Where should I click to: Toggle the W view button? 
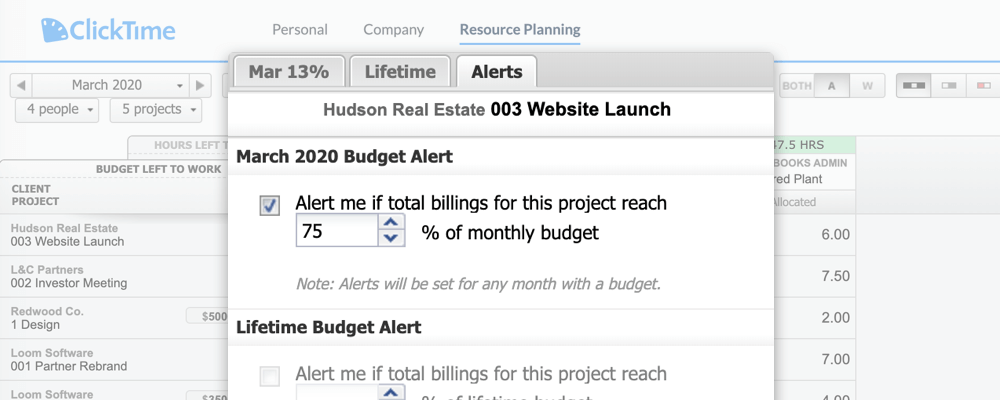click(x=867, y=85)
